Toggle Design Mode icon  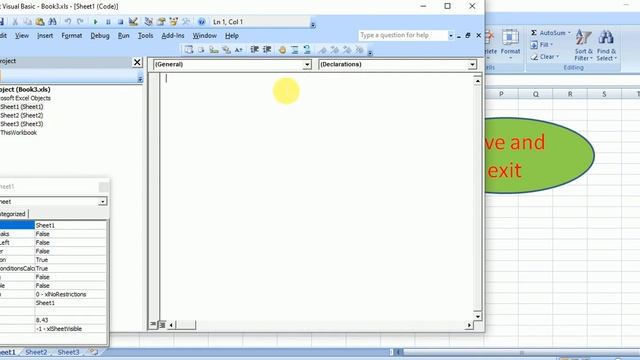133,22
